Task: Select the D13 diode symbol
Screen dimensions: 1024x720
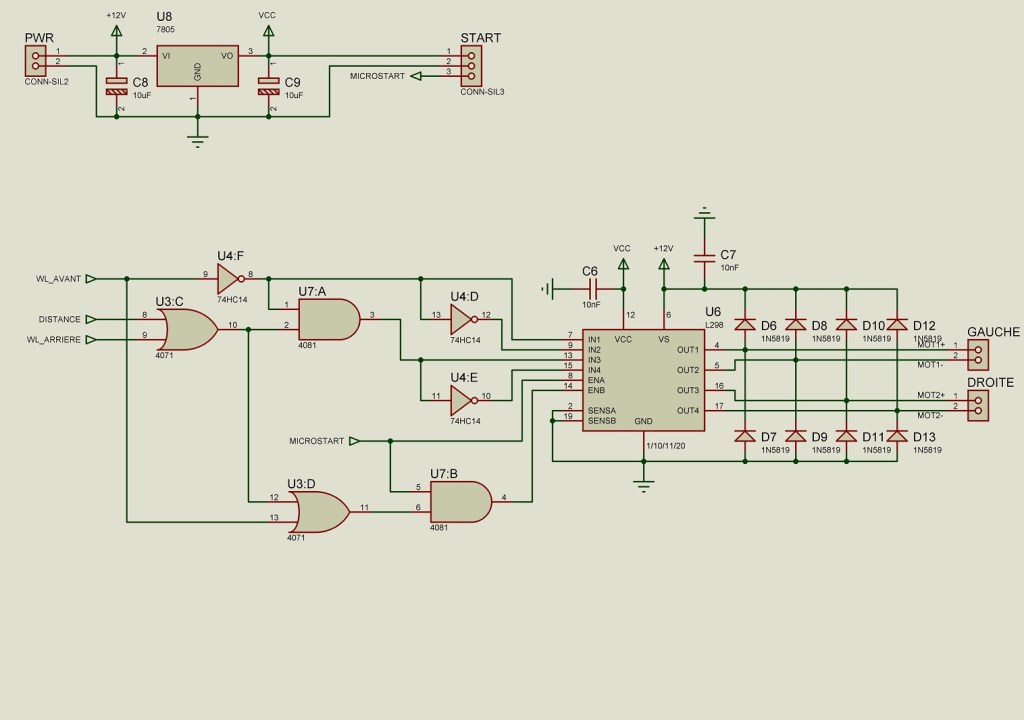Action: (x=897, y=436)
